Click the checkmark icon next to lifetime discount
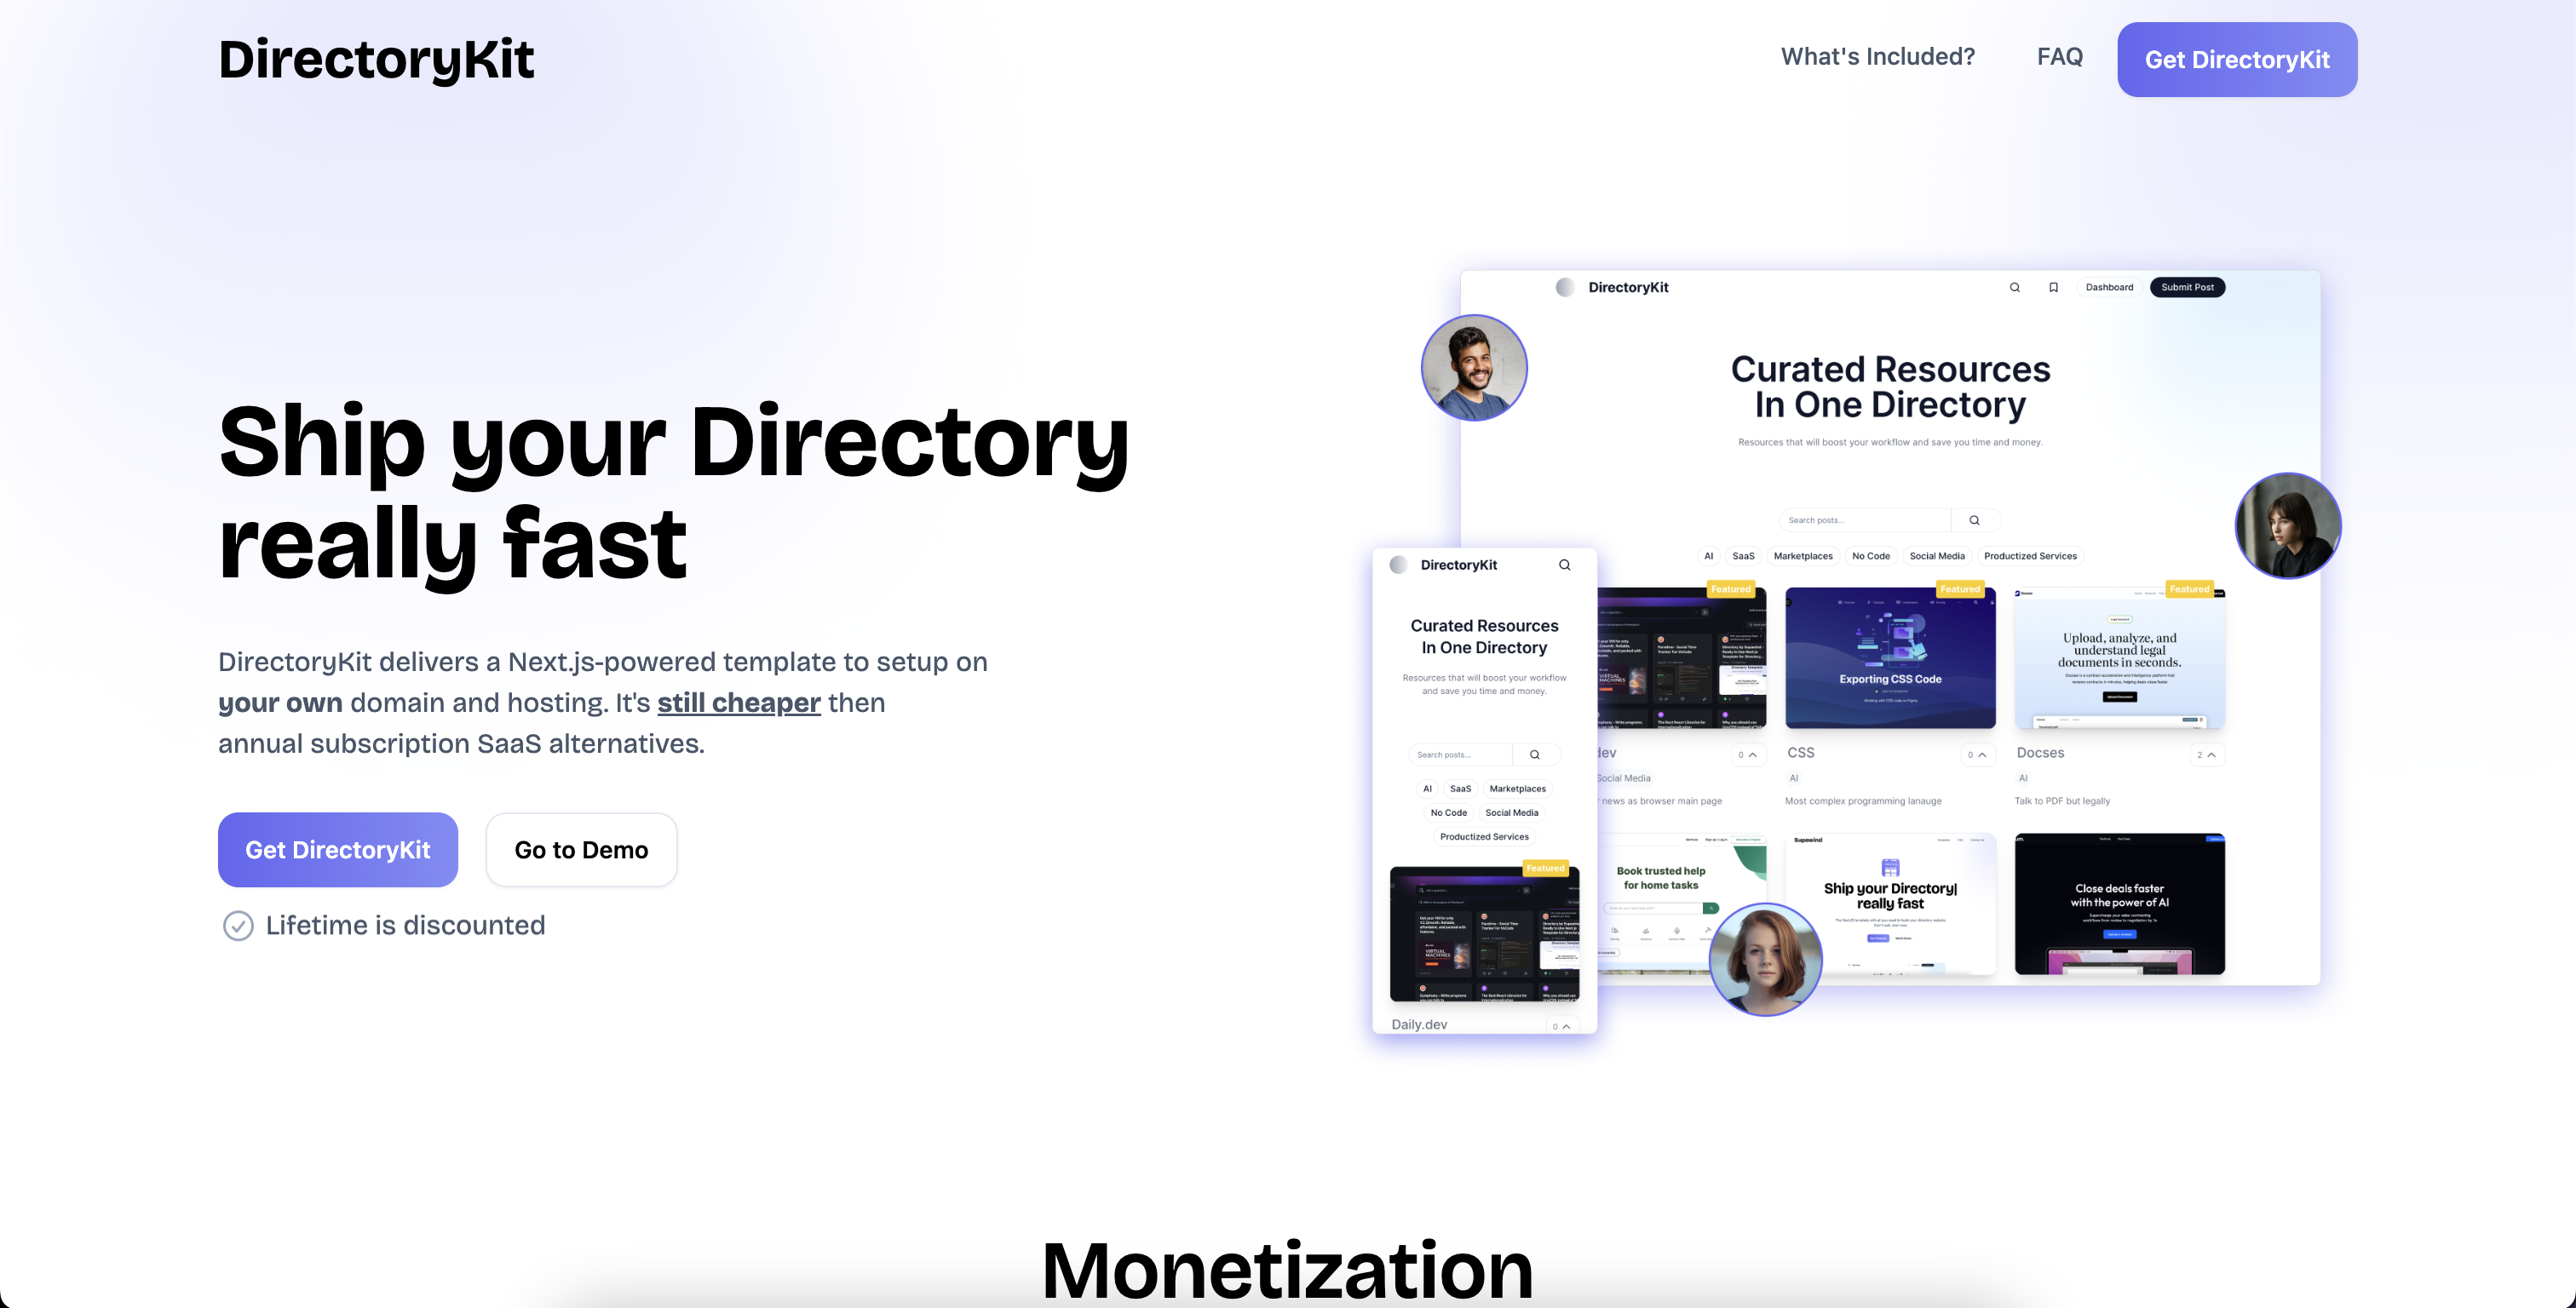 (x=235, y=924)
